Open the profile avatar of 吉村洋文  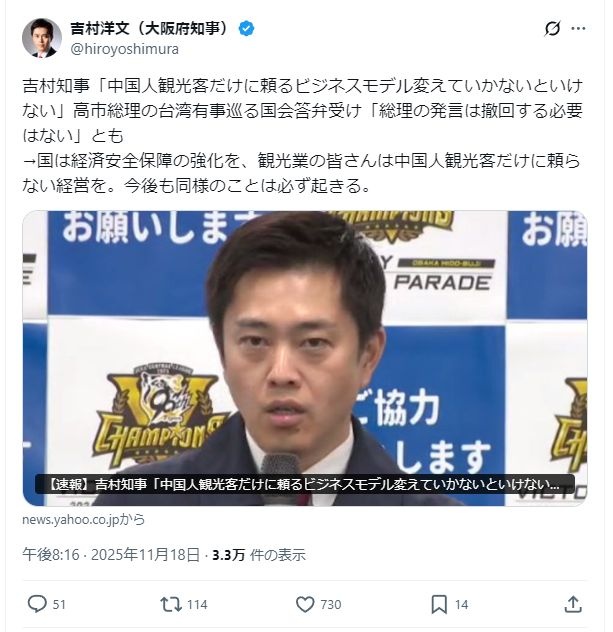tap(42, 38)
